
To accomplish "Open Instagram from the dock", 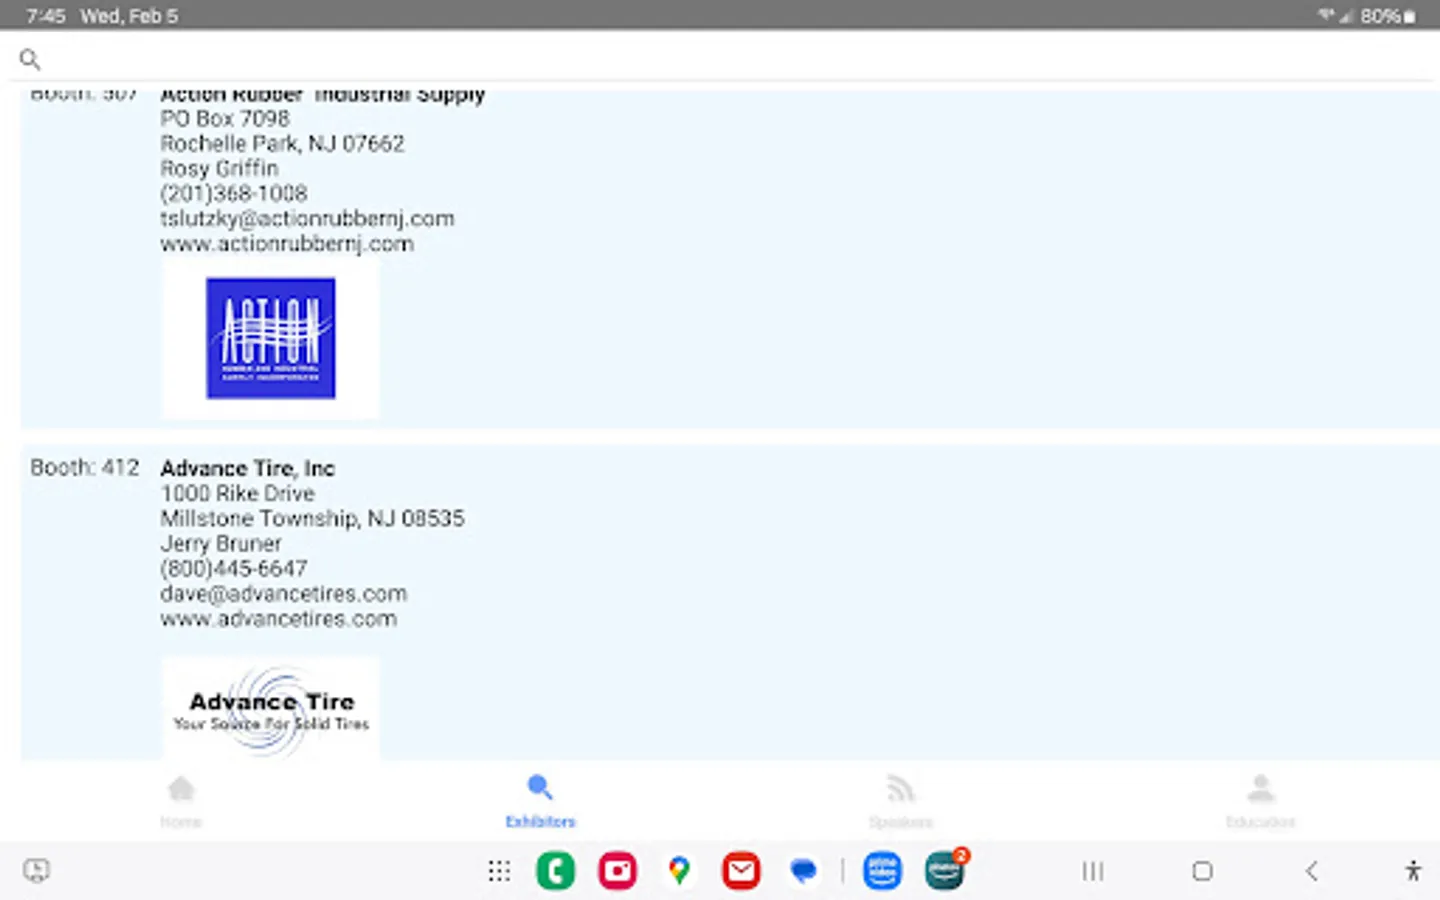I will coord(617,870).
